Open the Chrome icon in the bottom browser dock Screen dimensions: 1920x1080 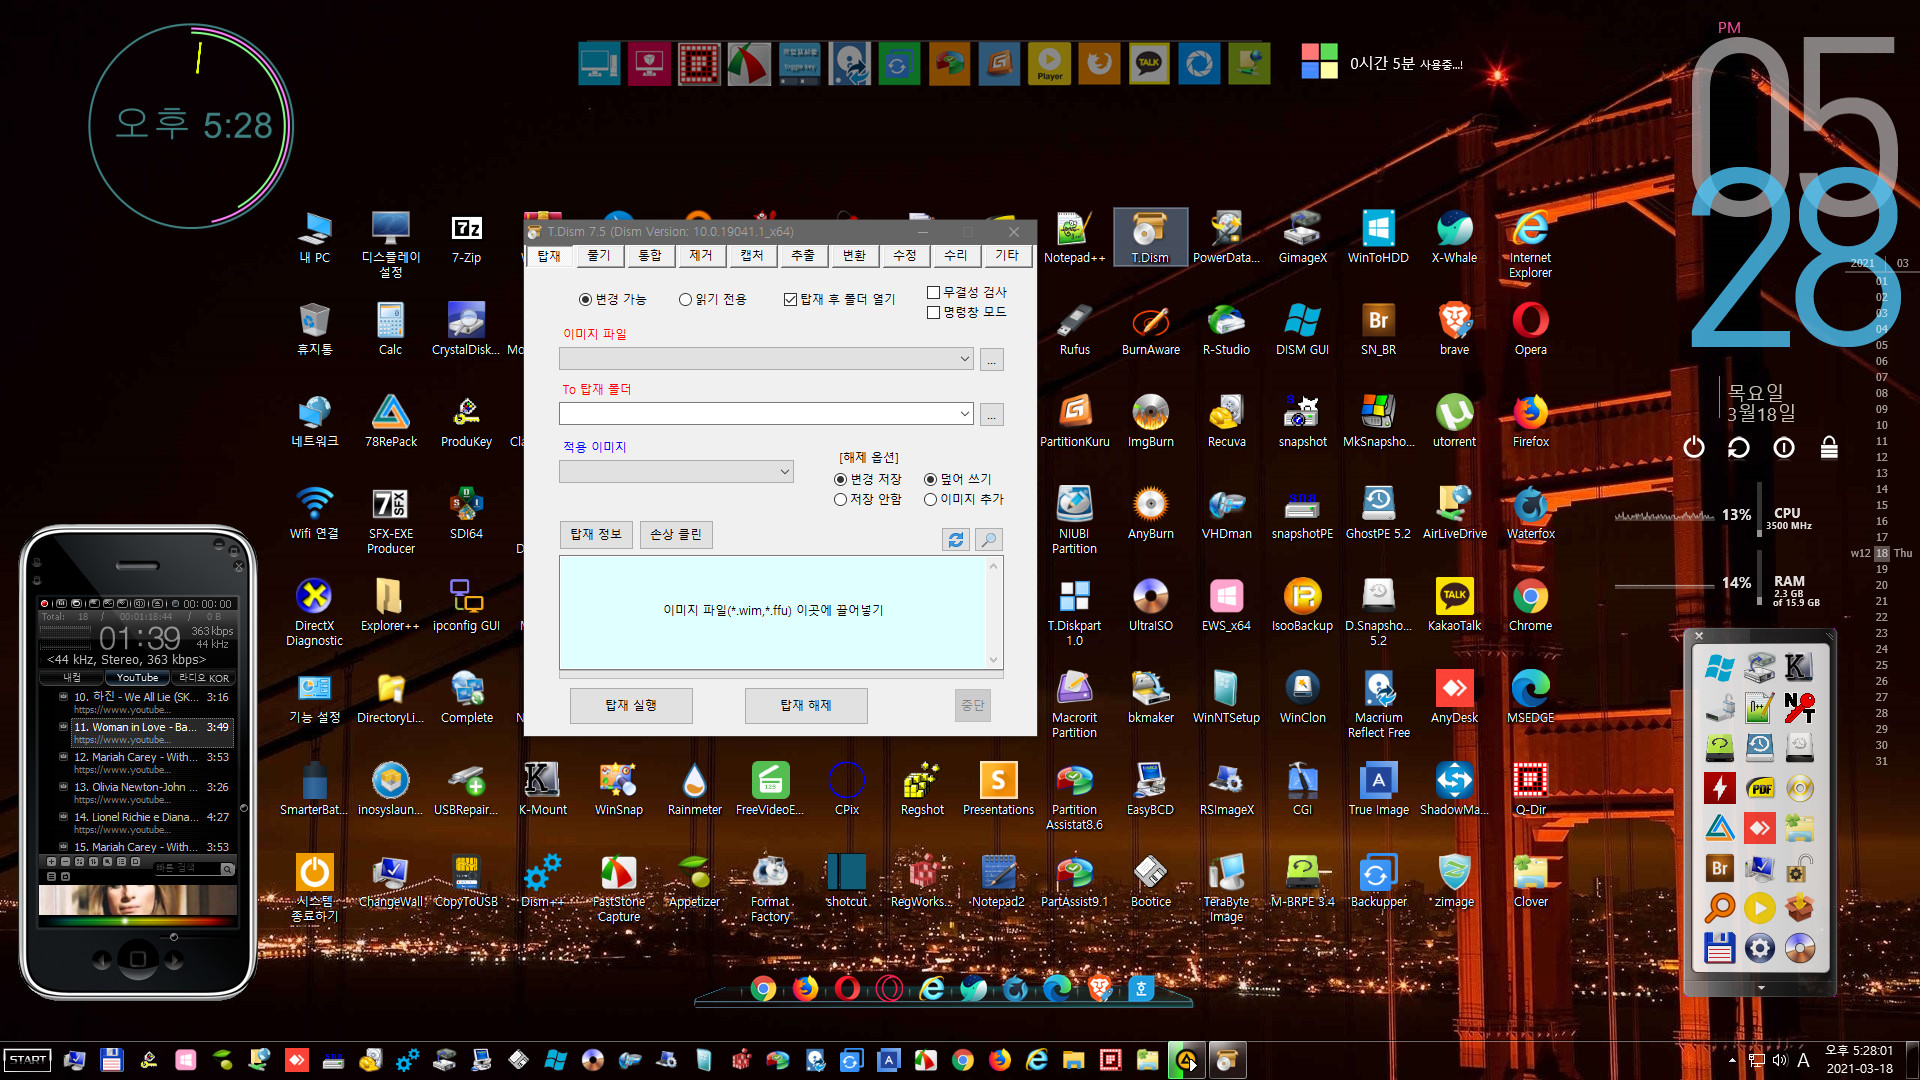tap(763, 989)
